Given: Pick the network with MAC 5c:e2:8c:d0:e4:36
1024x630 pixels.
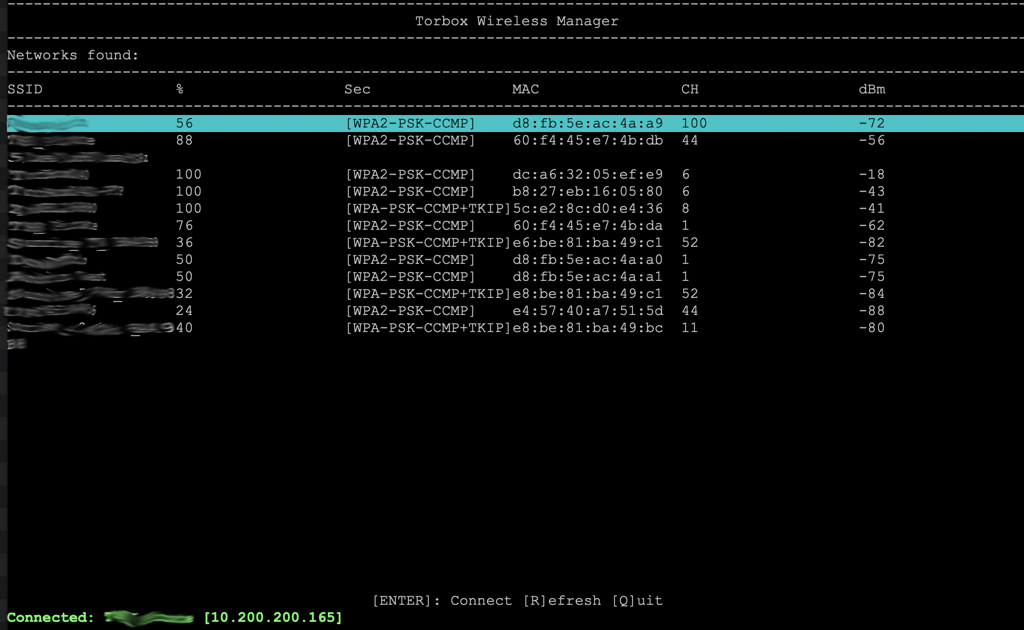Looking at the screenshot, I should 515,208.
